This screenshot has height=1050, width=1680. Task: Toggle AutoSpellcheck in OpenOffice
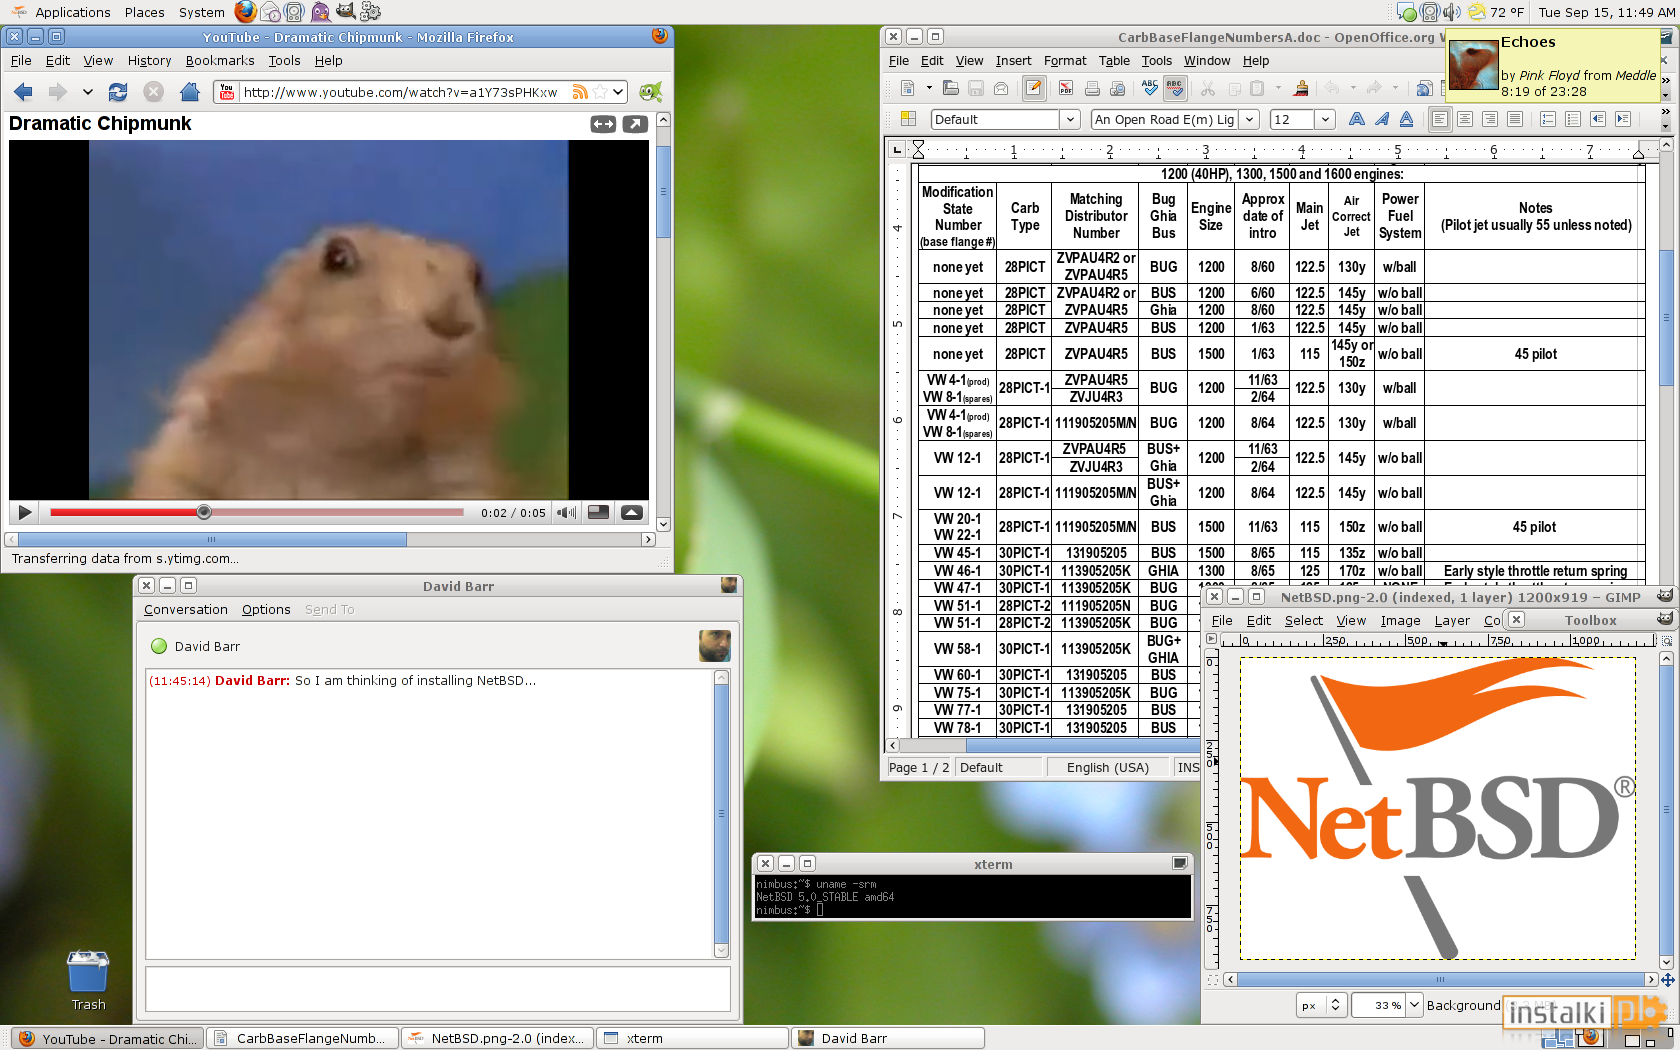point(1175,89)
